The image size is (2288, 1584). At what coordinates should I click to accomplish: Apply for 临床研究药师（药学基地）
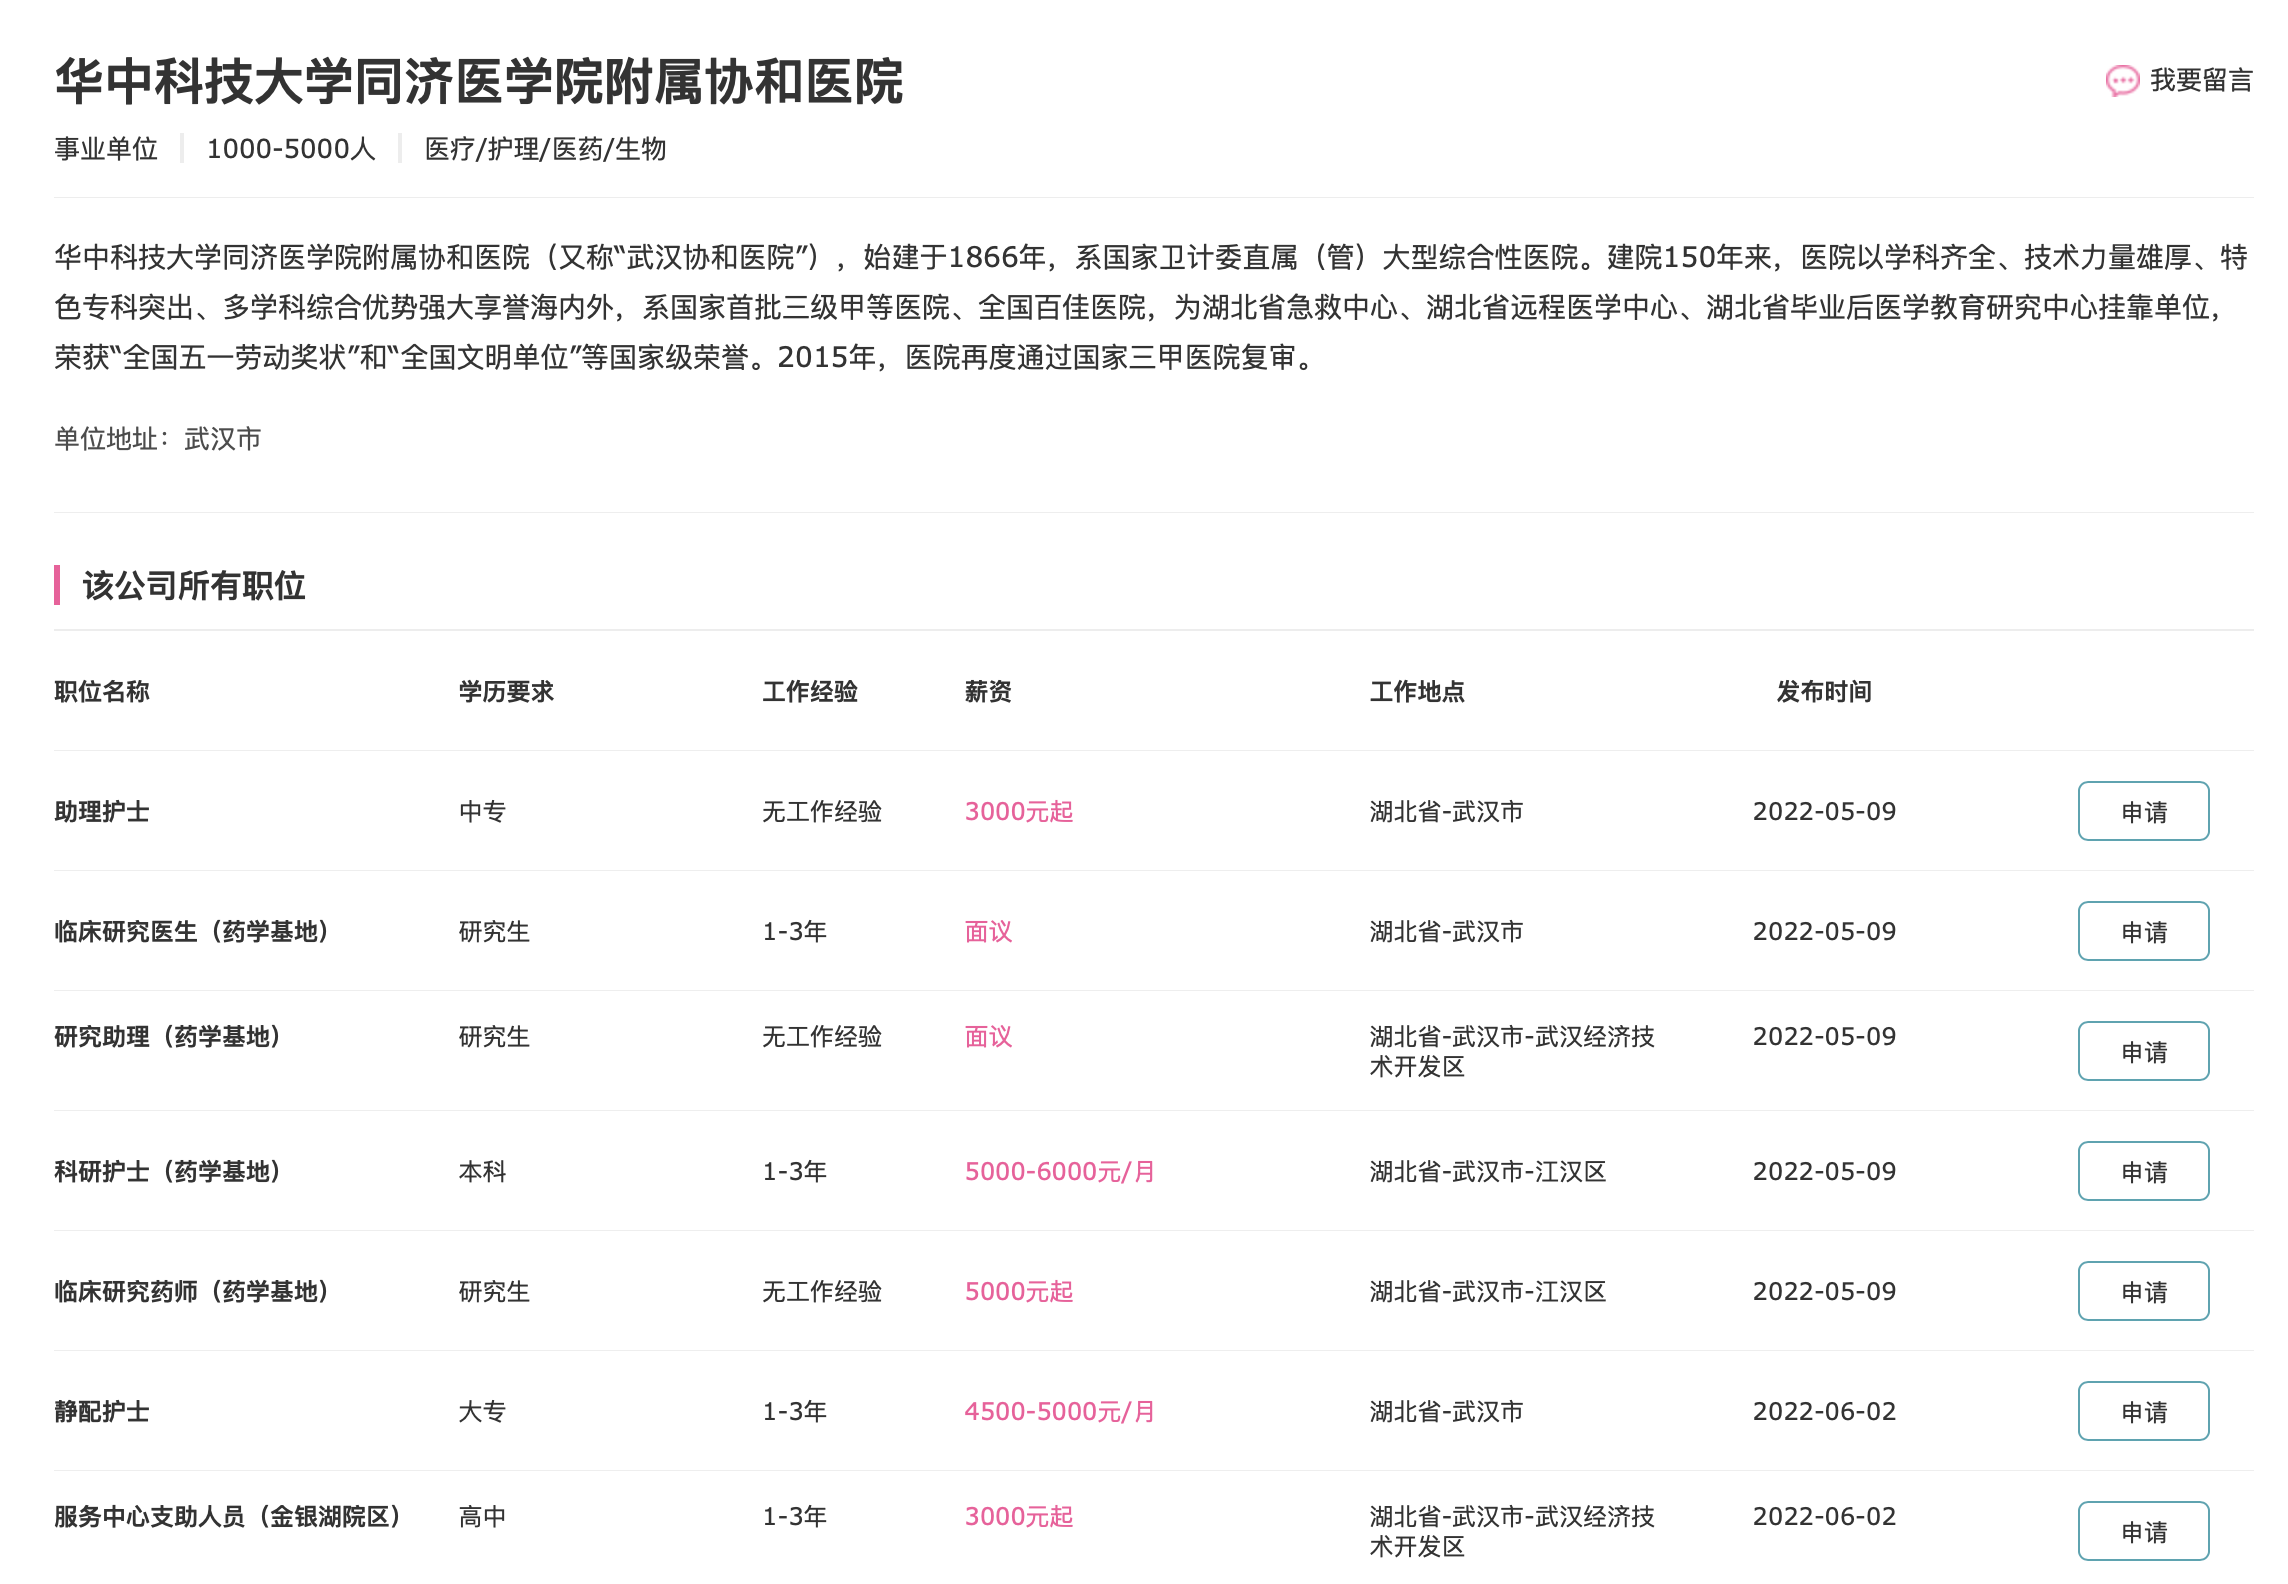tap(2142, 1291)
